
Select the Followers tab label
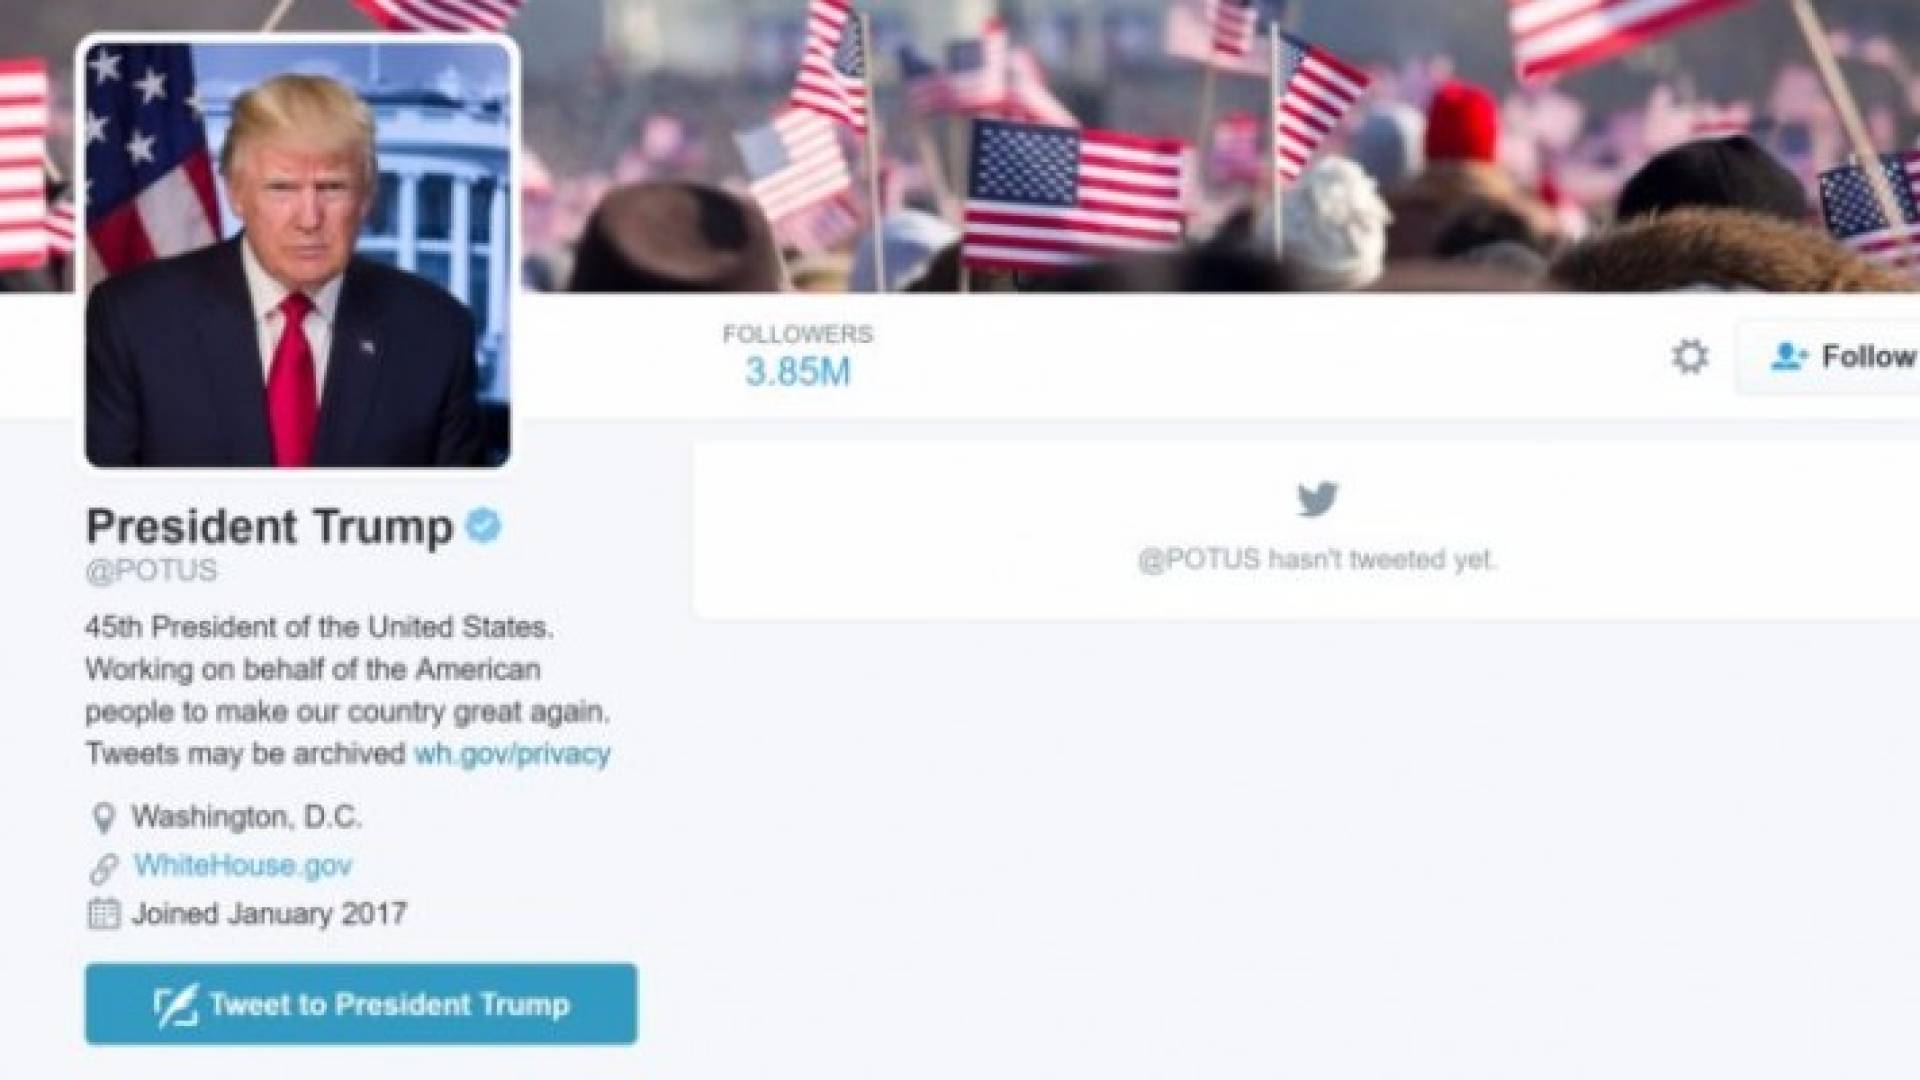[798, 334]
